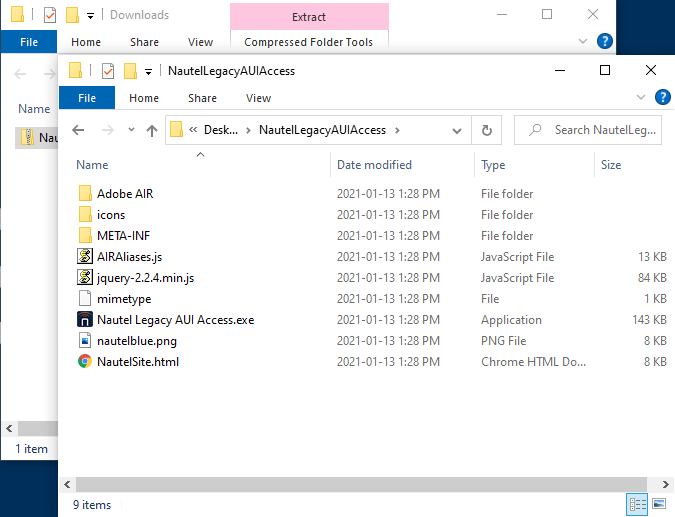
Task: Select jquery-2.2.4.min.js file name
Action: 146,278
